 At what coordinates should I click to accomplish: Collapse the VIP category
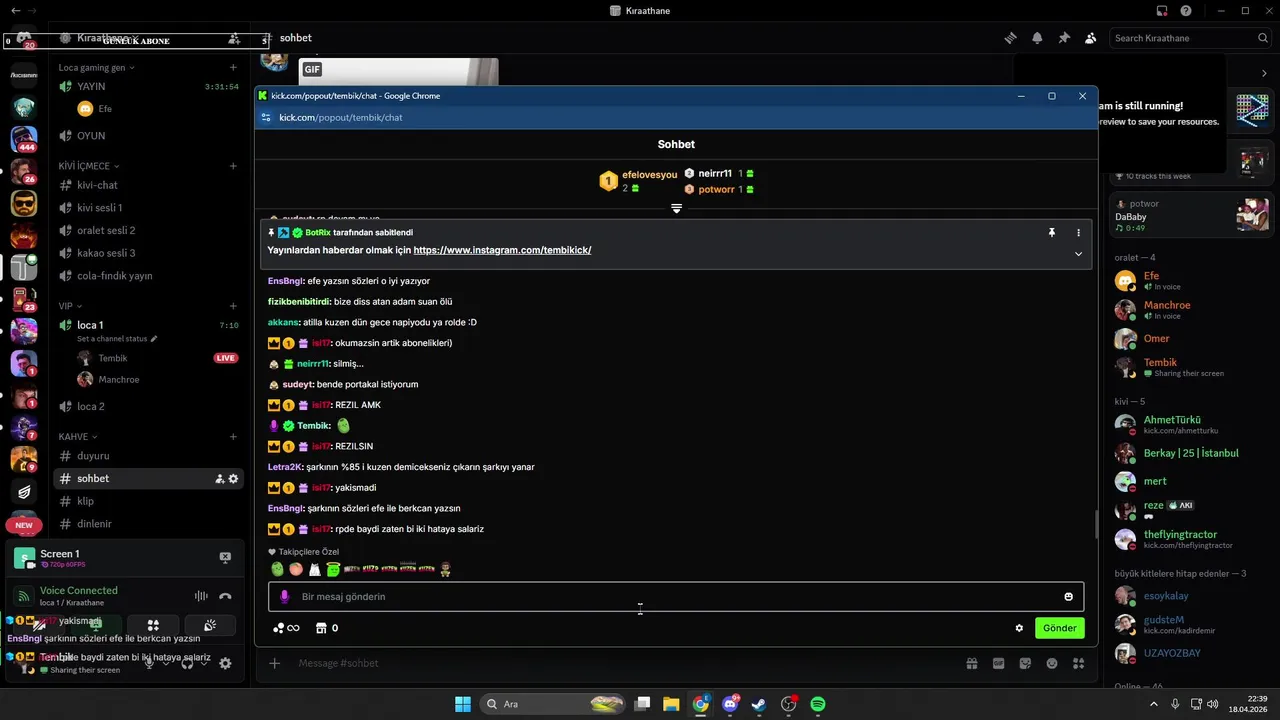(x=70, y=306)
